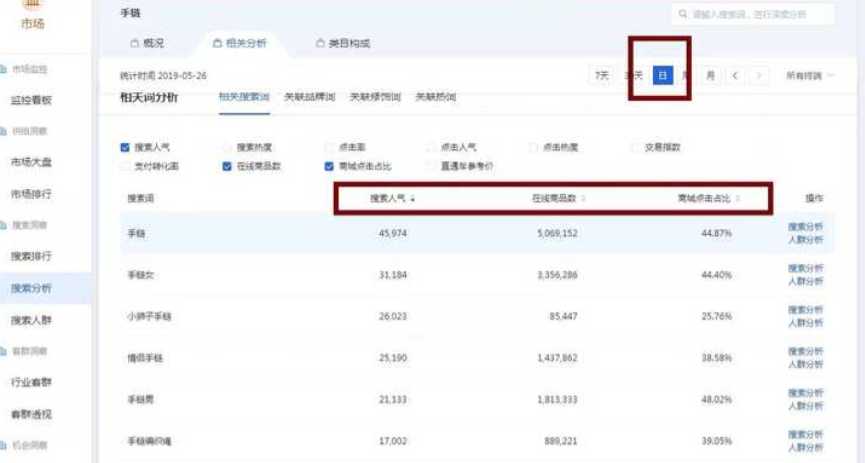Select the 情侣手链 search term cell
This screenshot has width=865, height=463.
(145, 358)
